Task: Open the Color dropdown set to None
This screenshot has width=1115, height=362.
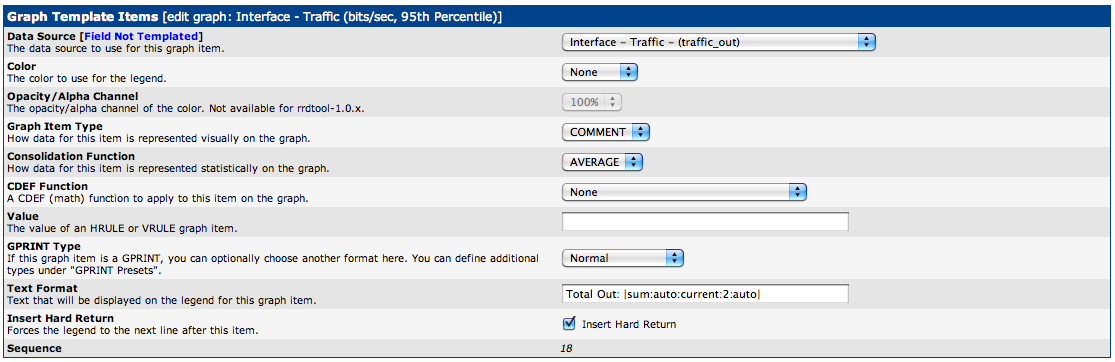Action: [x=599, y=73]
